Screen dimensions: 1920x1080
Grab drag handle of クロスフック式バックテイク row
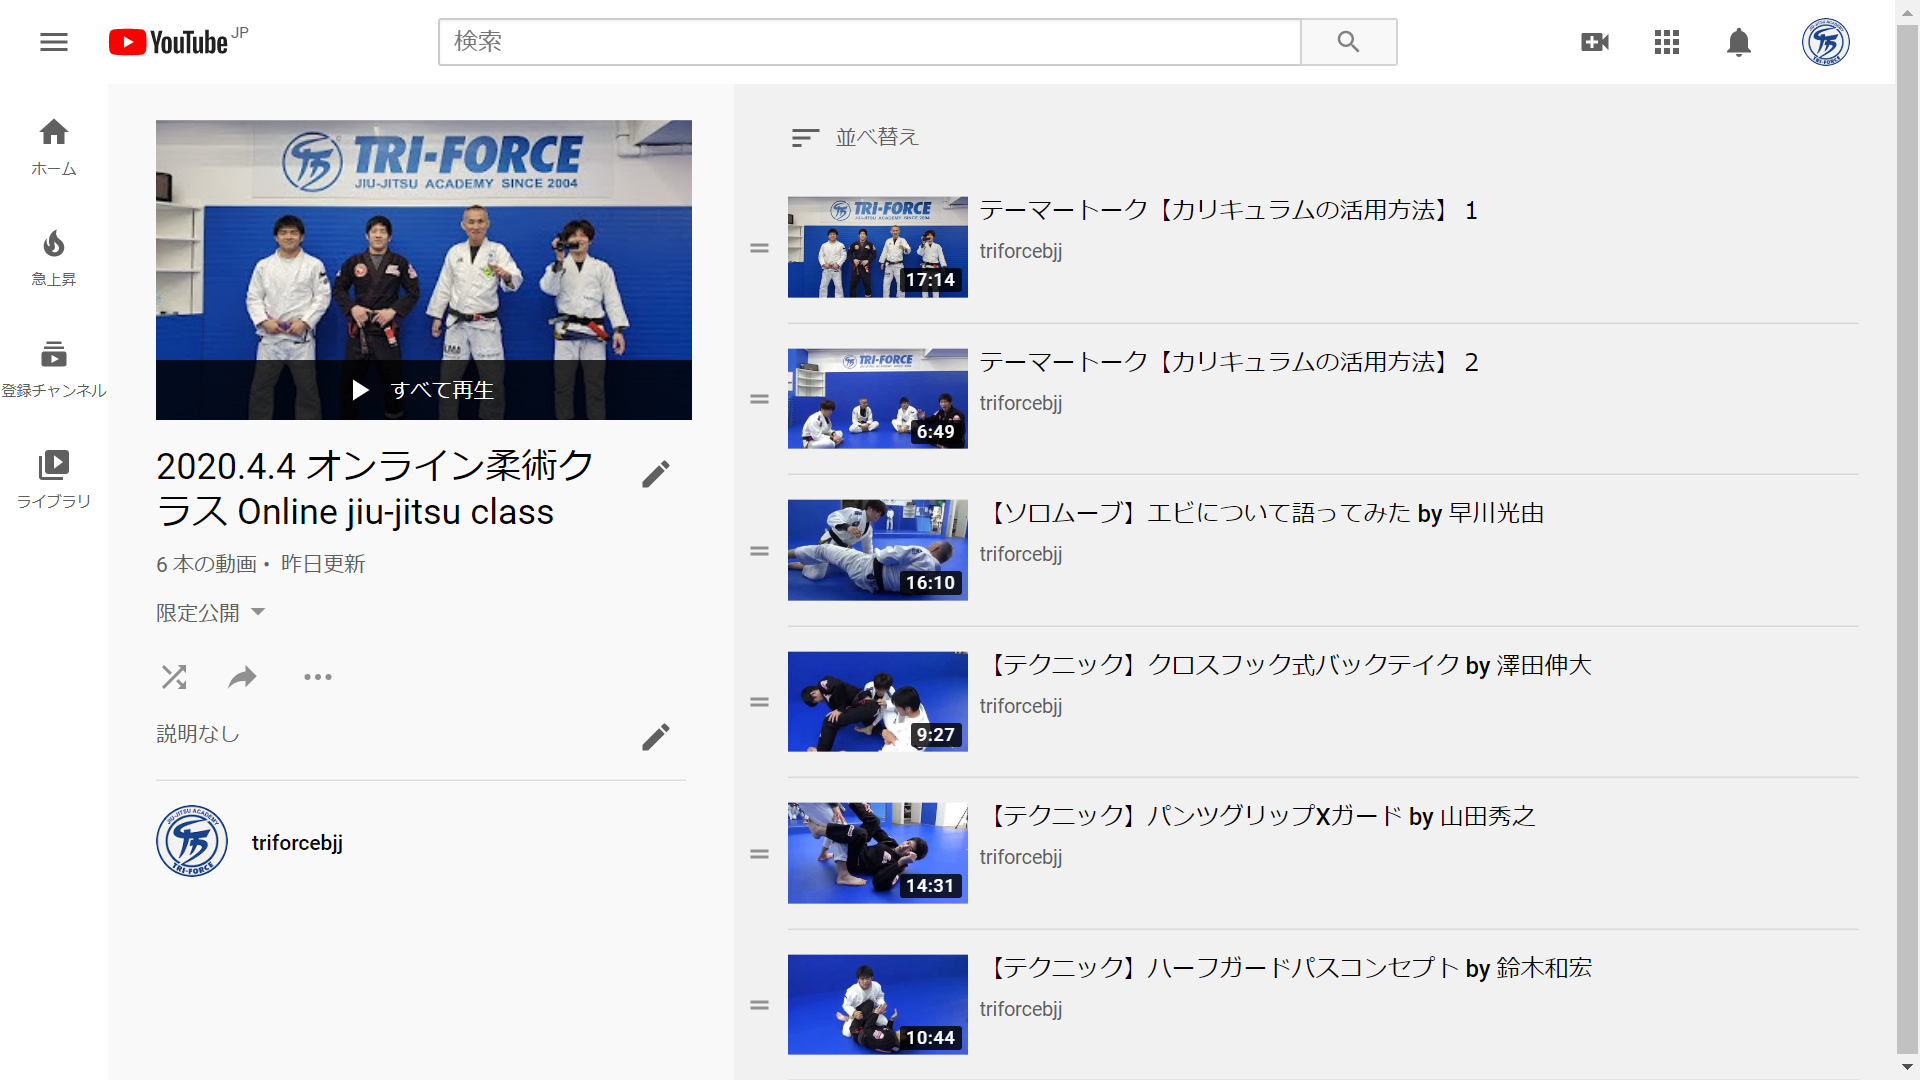760,703
